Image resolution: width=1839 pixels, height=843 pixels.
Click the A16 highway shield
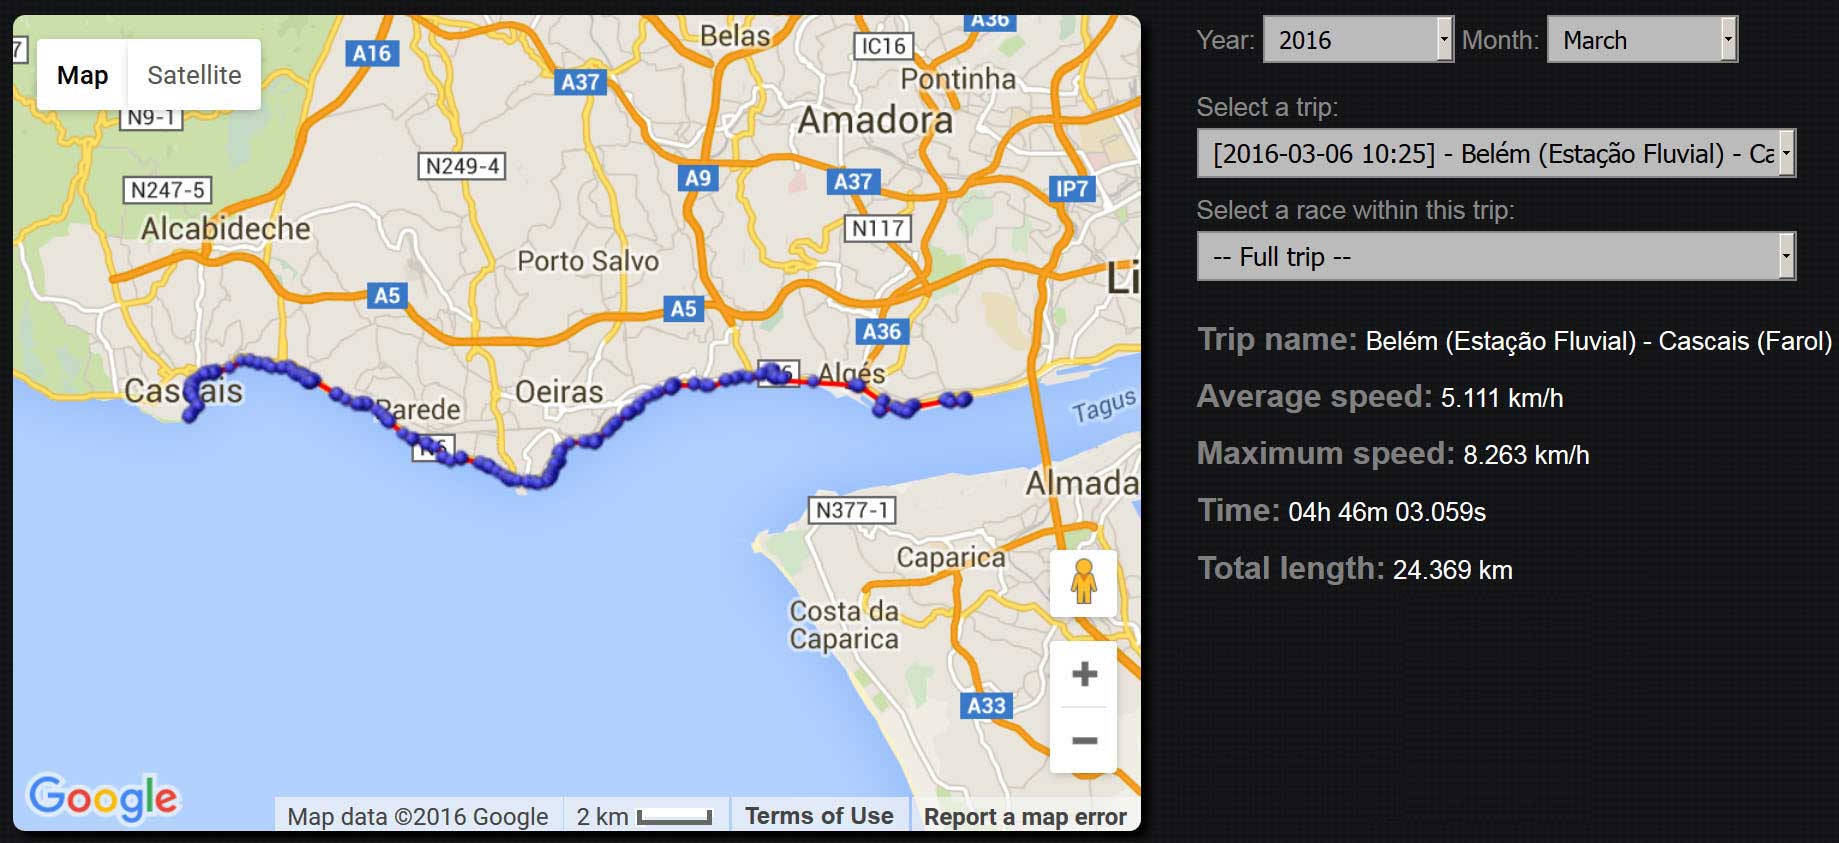point(372,53)
